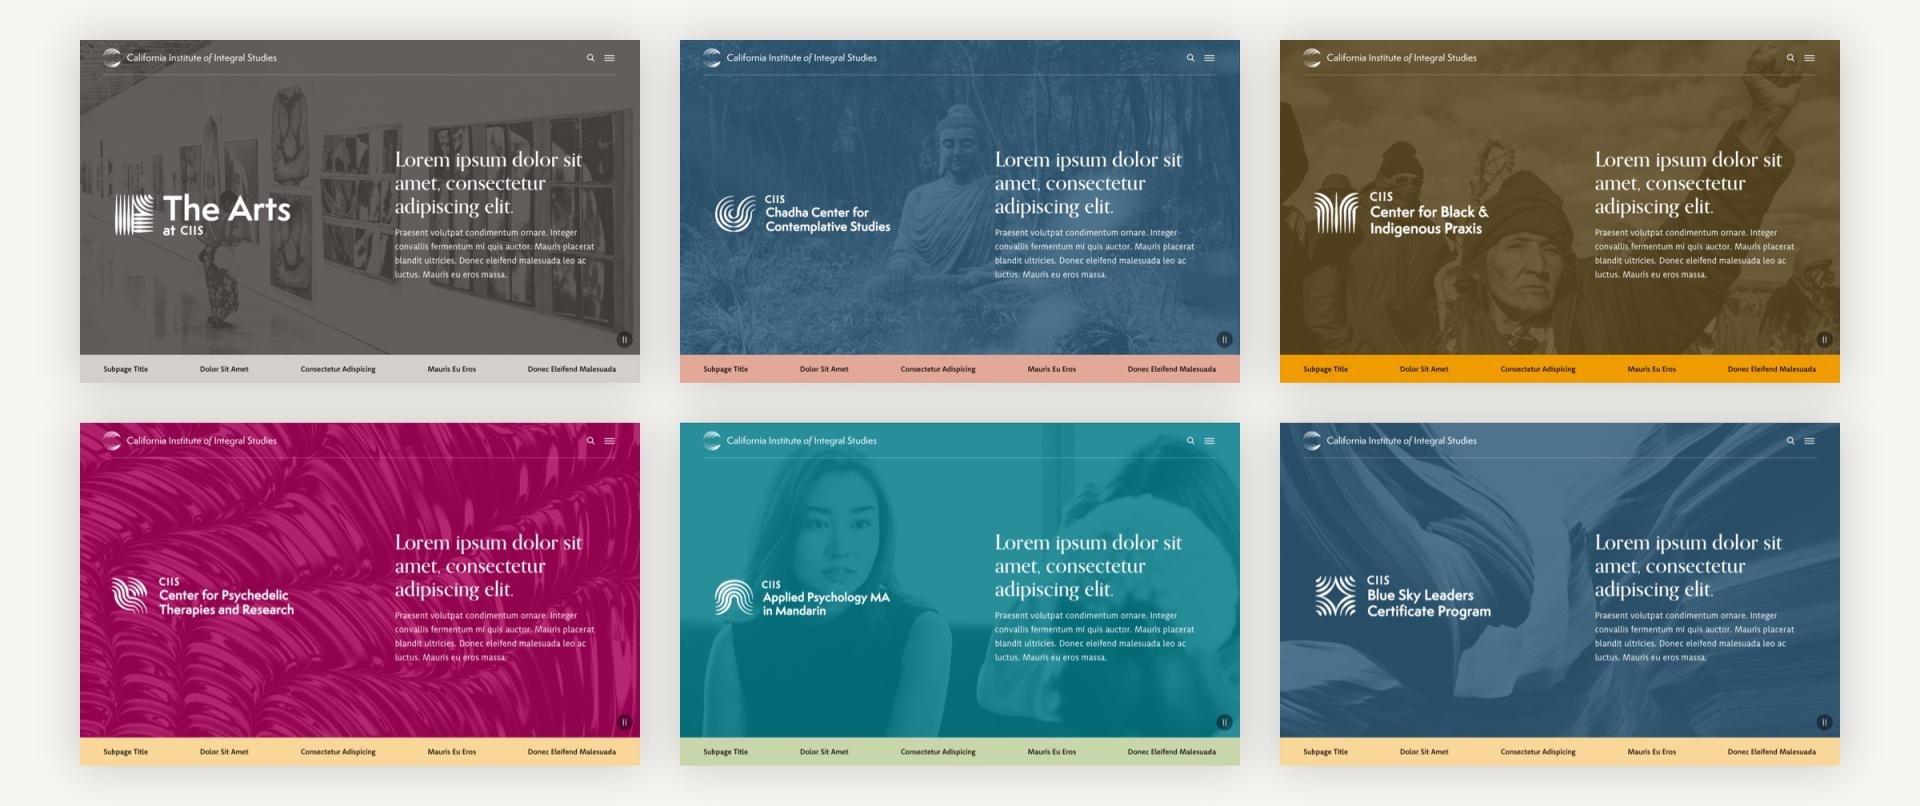
Task: Click the 'The Arts' title text
Action: [x=227, y=209]
